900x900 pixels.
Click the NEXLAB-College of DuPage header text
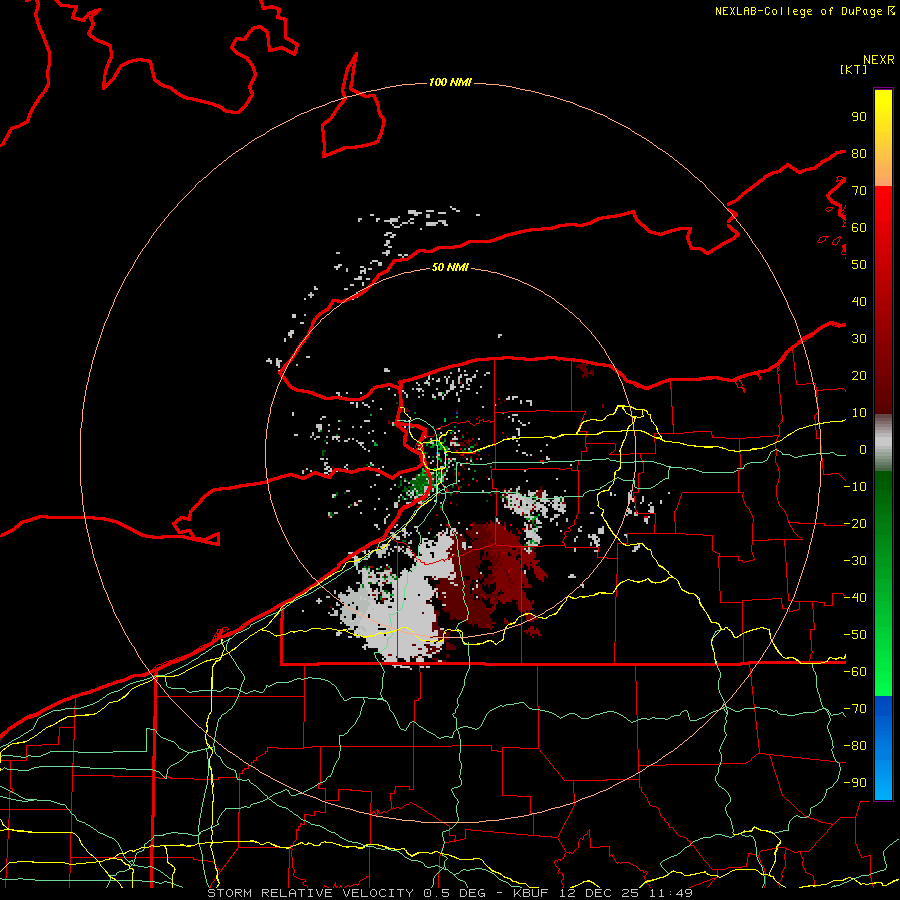point(804,11)
